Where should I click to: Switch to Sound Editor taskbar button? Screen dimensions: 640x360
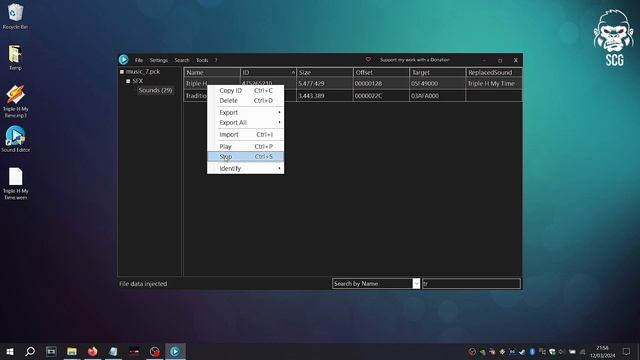pyautogui.click(x=175, y=351)
